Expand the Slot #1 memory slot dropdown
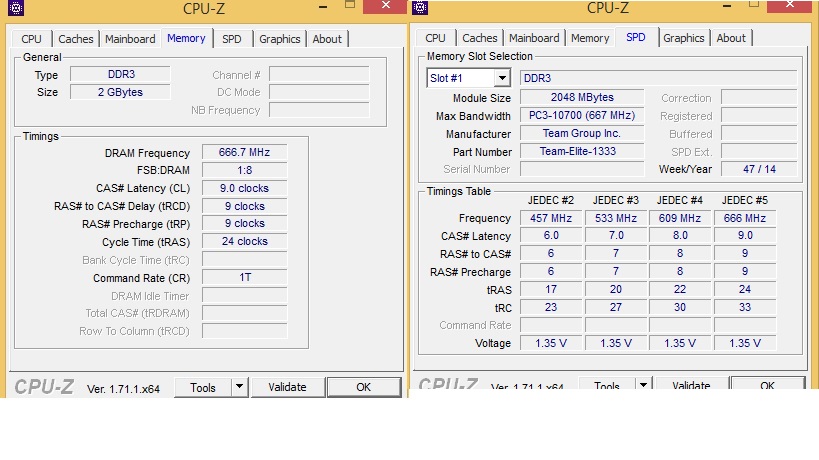This screenshot has width=819, height=460. (x=502, y=78)
